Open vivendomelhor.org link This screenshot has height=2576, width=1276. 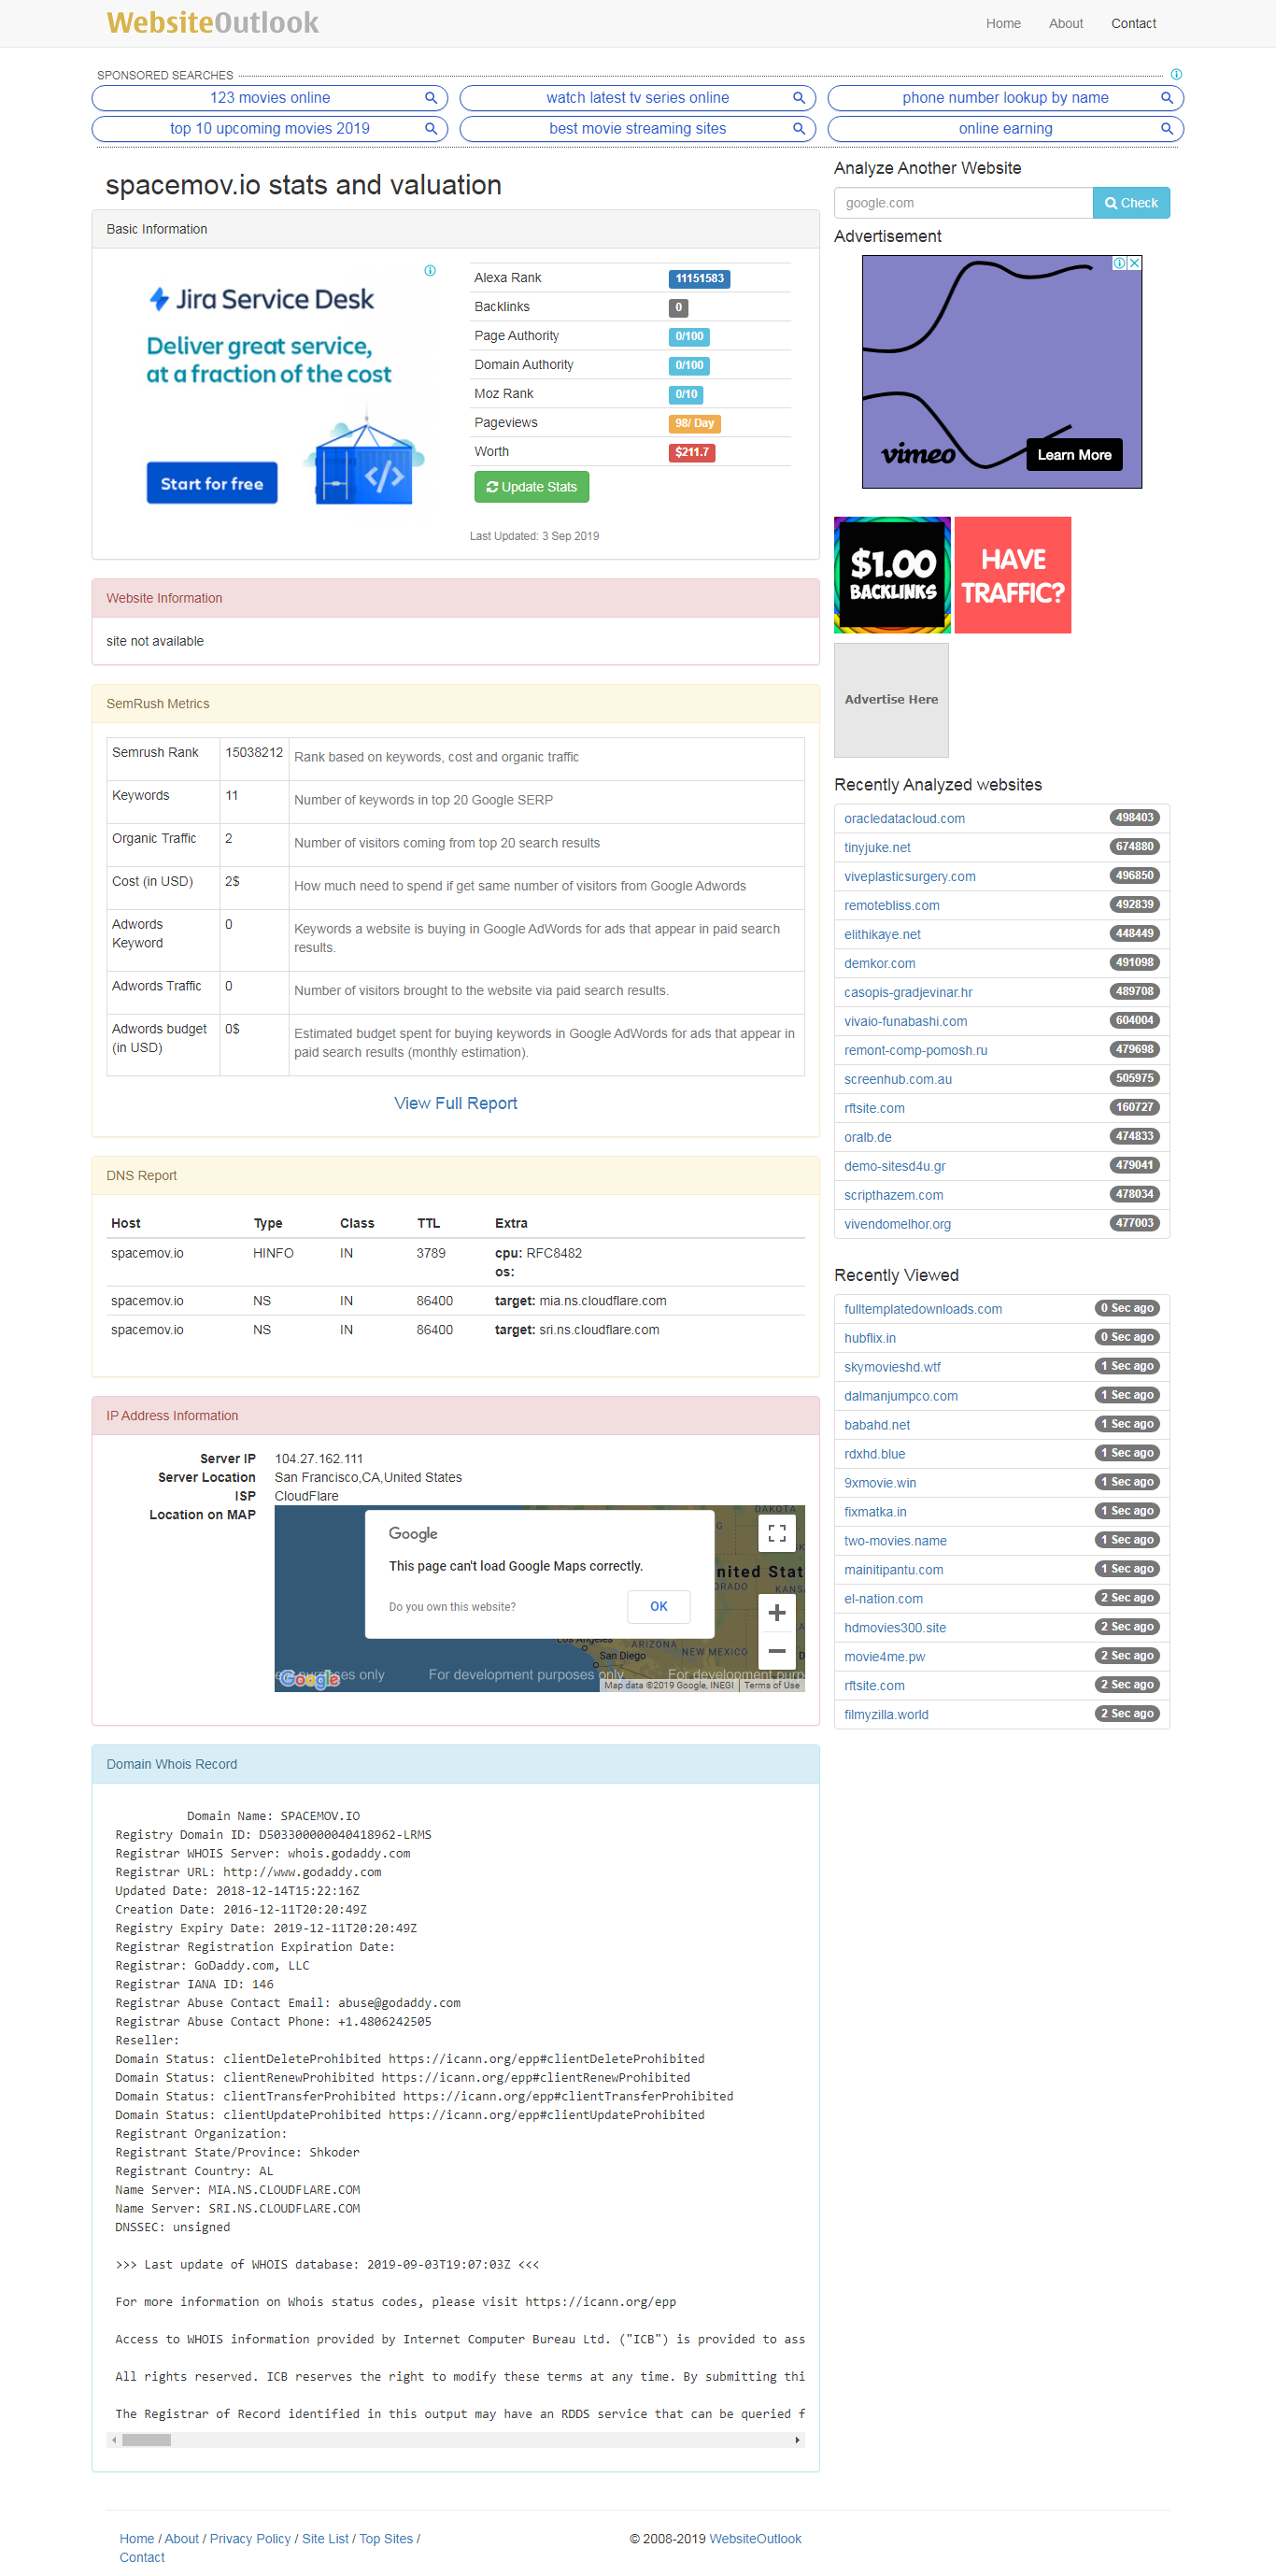(x=897, y=1224)
